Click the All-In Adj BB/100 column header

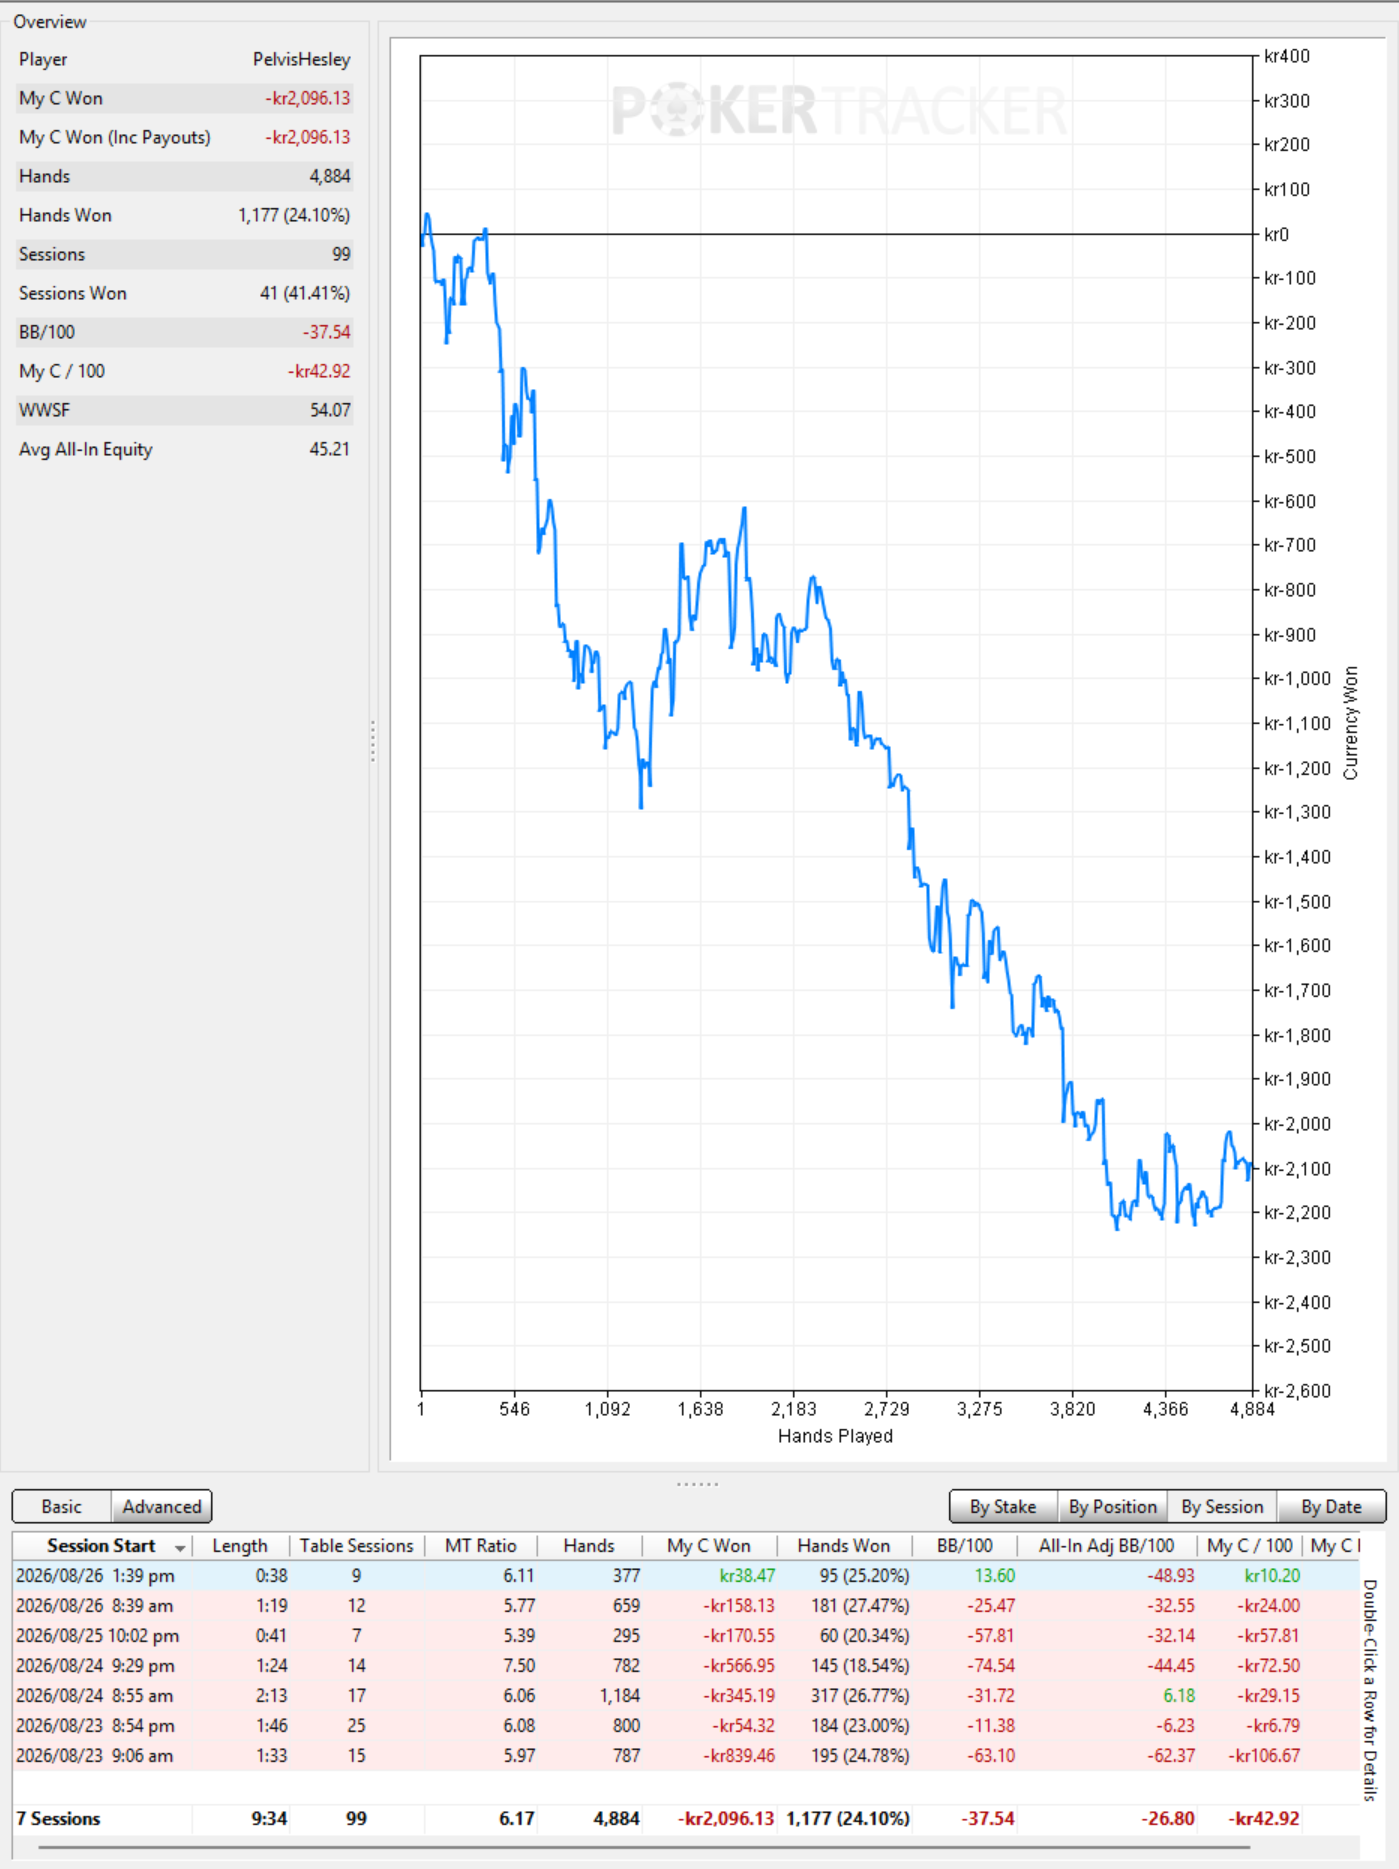coord(1106,1546)
